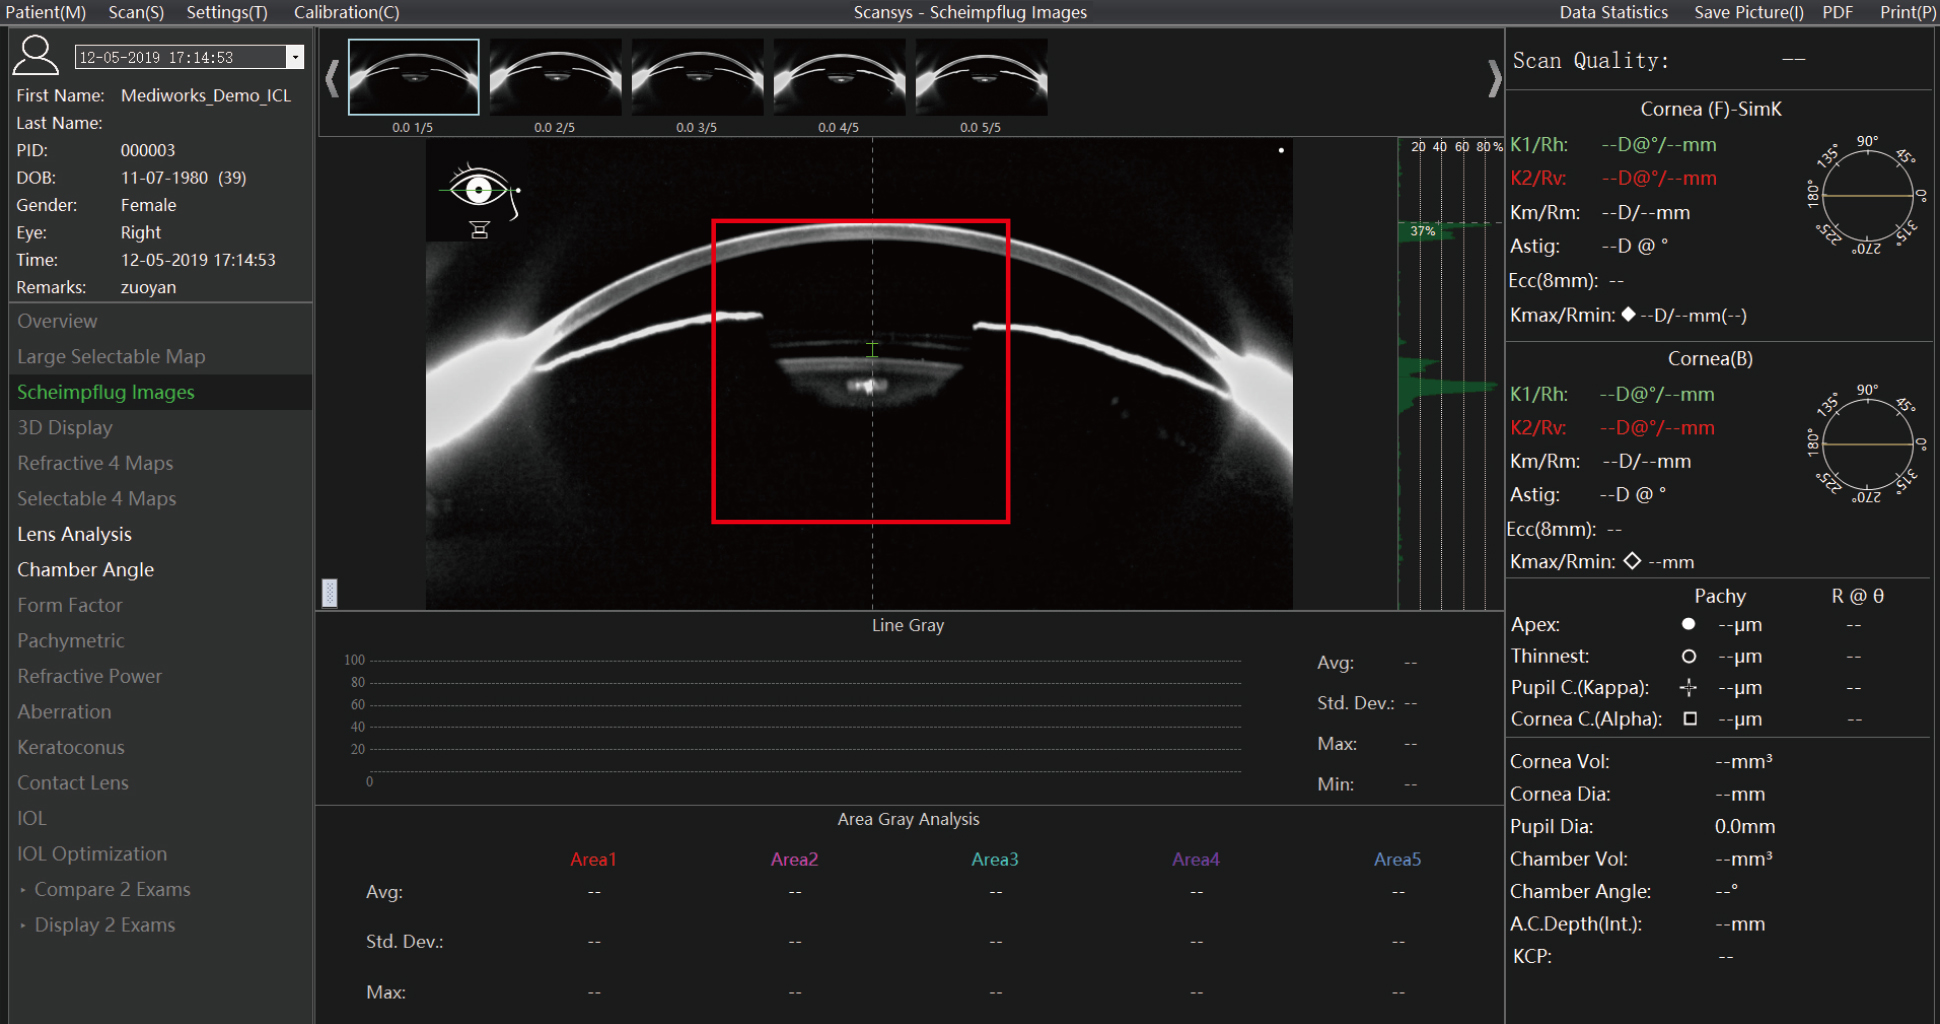Screen dimensions: 1940x1024
Task: Click the filled diamond Kmax marker
Action: pos(1628,314)
